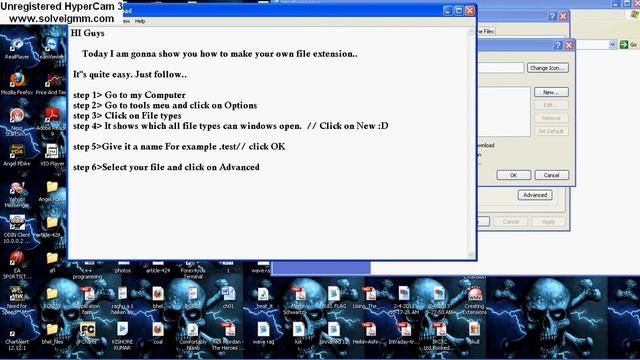Viewport: 640px width, 360px height.
Task: Open the _beat_it audio file icon
Action: pos(263,294)
